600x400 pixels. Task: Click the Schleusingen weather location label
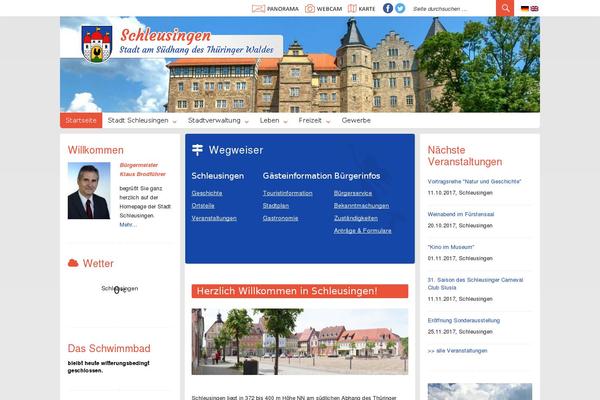[x=119, y=288]
